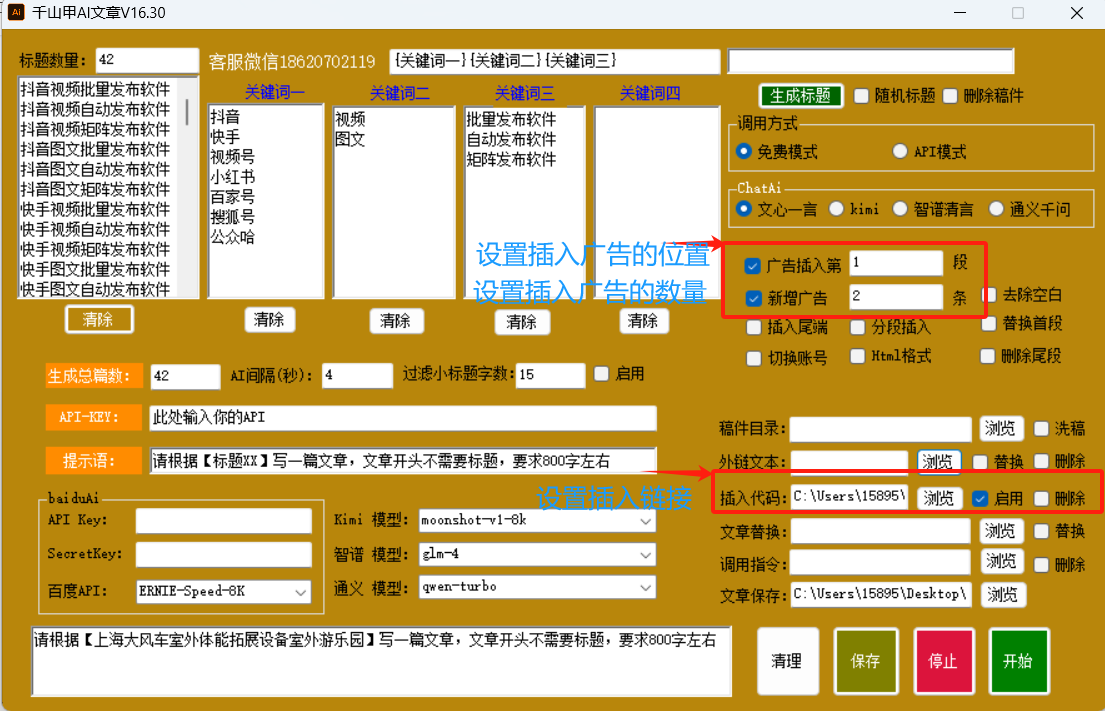Open the 百度API ERNIE-Speed-8K dropdown
Viewport: 1105px width, 711px height.
222,592
